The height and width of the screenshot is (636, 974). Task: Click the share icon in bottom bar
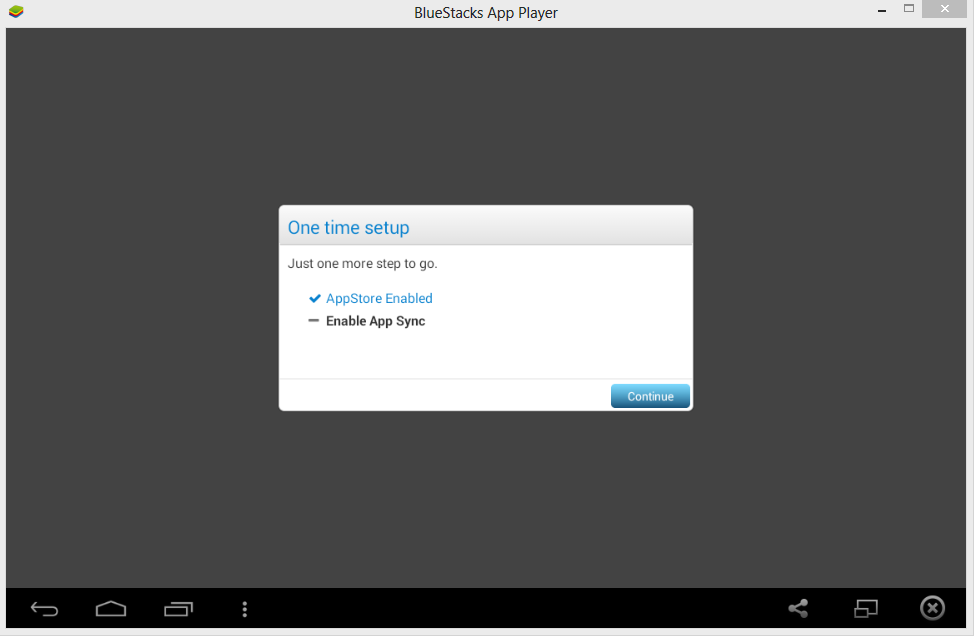(798, 608)
